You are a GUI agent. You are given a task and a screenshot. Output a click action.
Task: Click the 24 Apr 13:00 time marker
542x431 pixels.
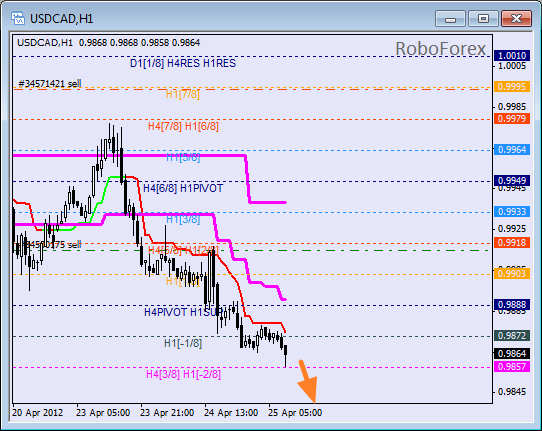pos(231,413)
